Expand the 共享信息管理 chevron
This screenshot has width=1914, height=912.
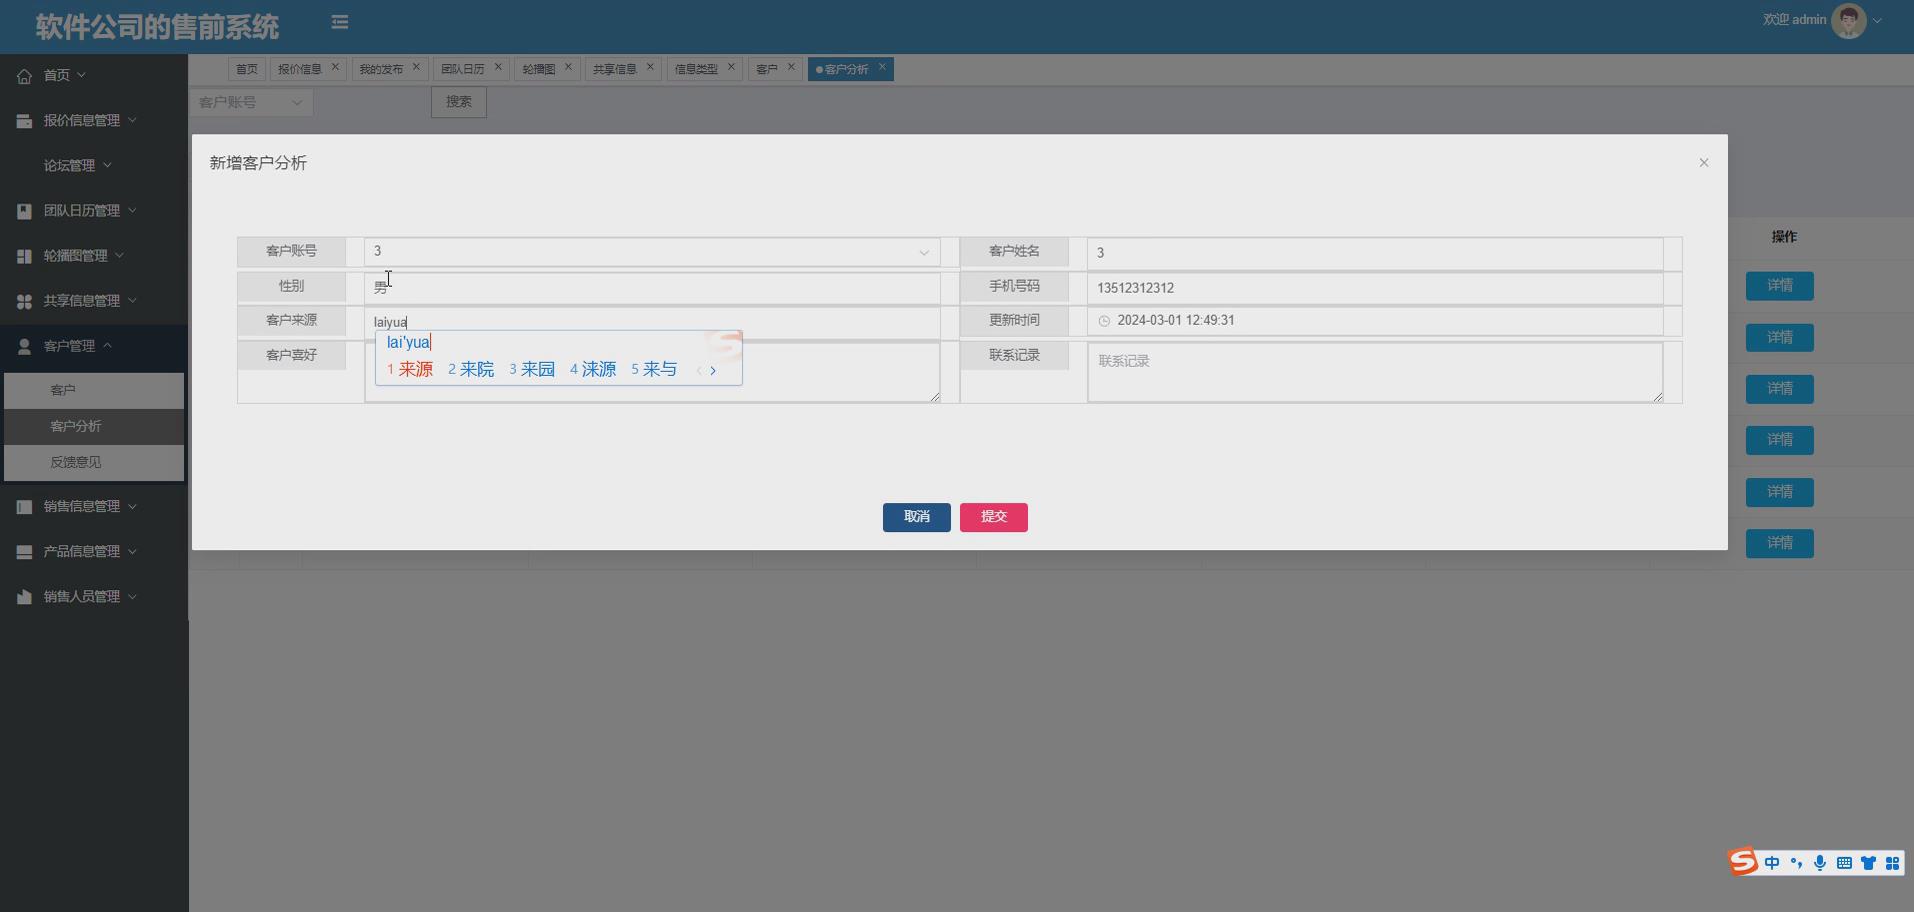click(132, 300)
